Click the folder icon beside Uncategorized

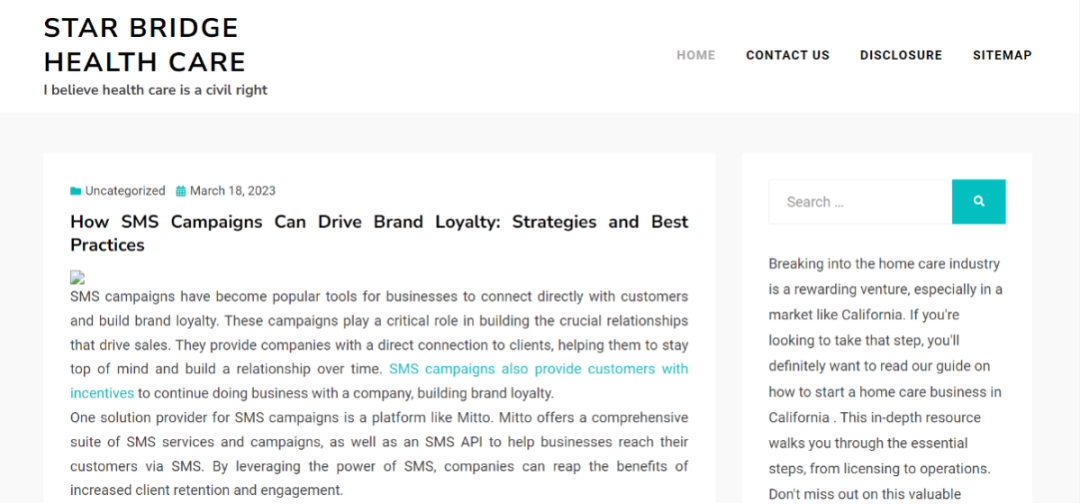tap(76, 191)
